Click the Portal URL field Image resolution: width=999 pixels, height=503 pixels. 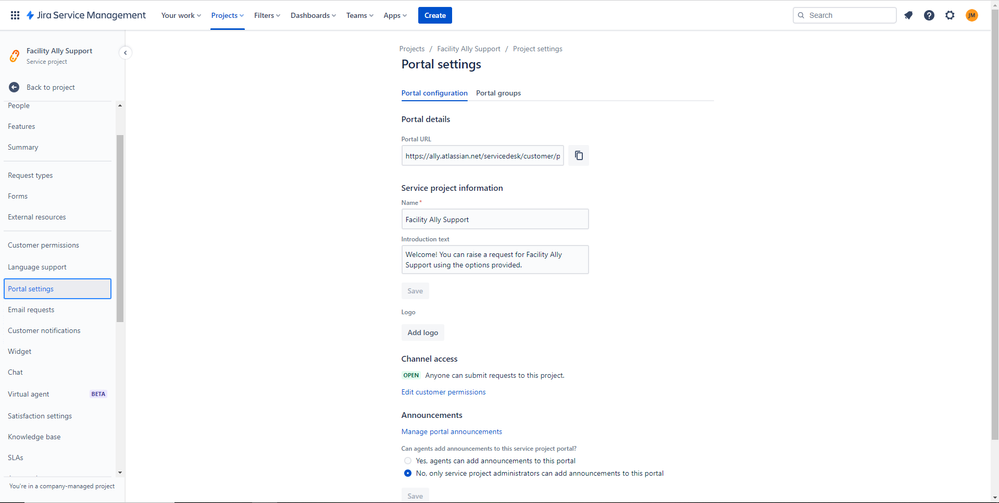(x=482, y=155)
